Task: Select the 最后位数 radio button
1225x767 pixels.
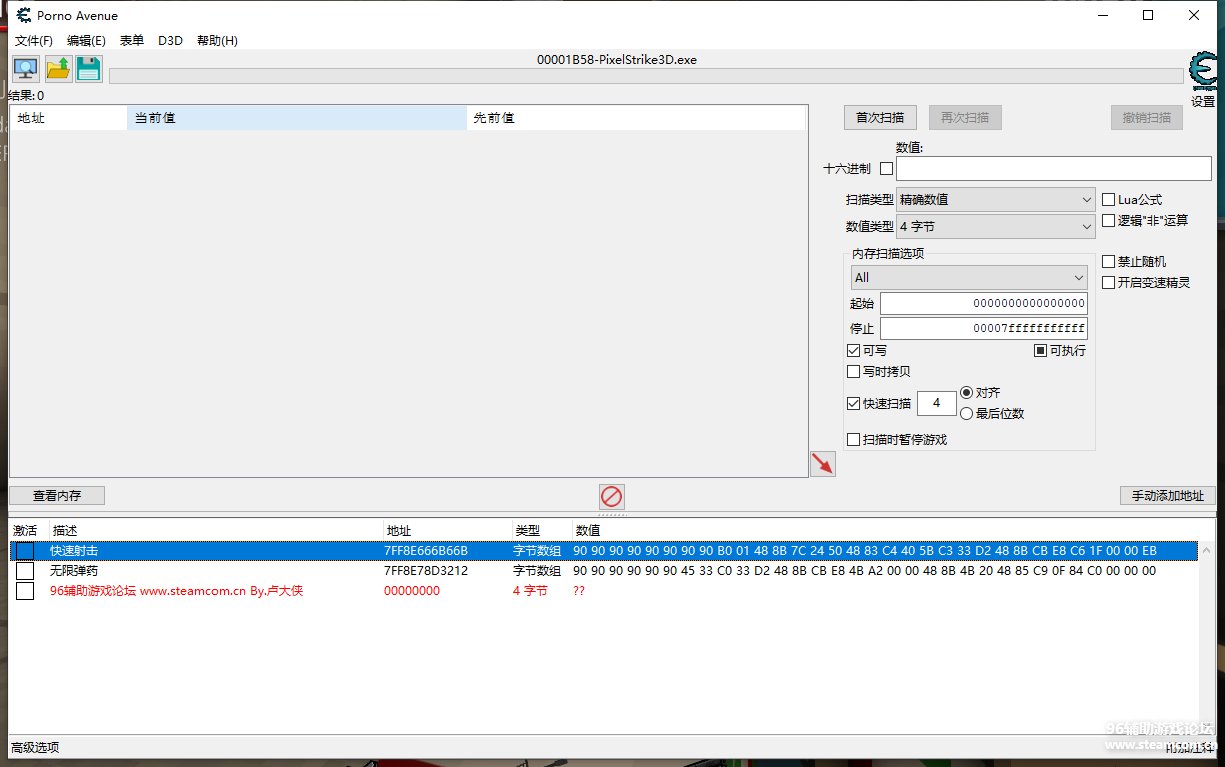Action: coord(967,413)
